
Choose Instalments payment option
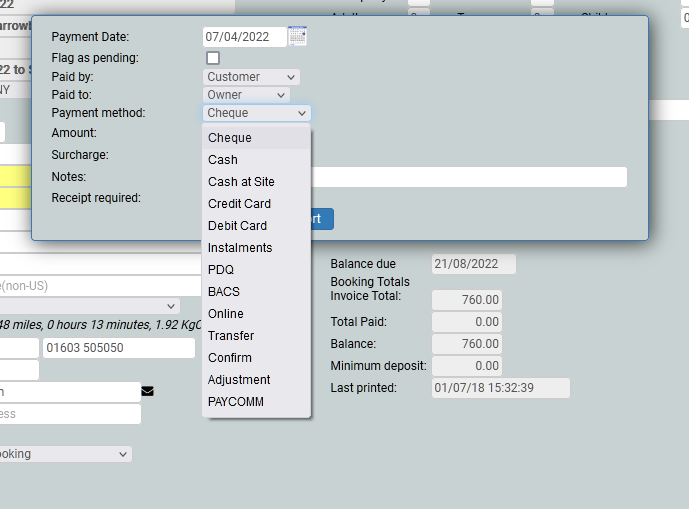(x=240, y=248)
